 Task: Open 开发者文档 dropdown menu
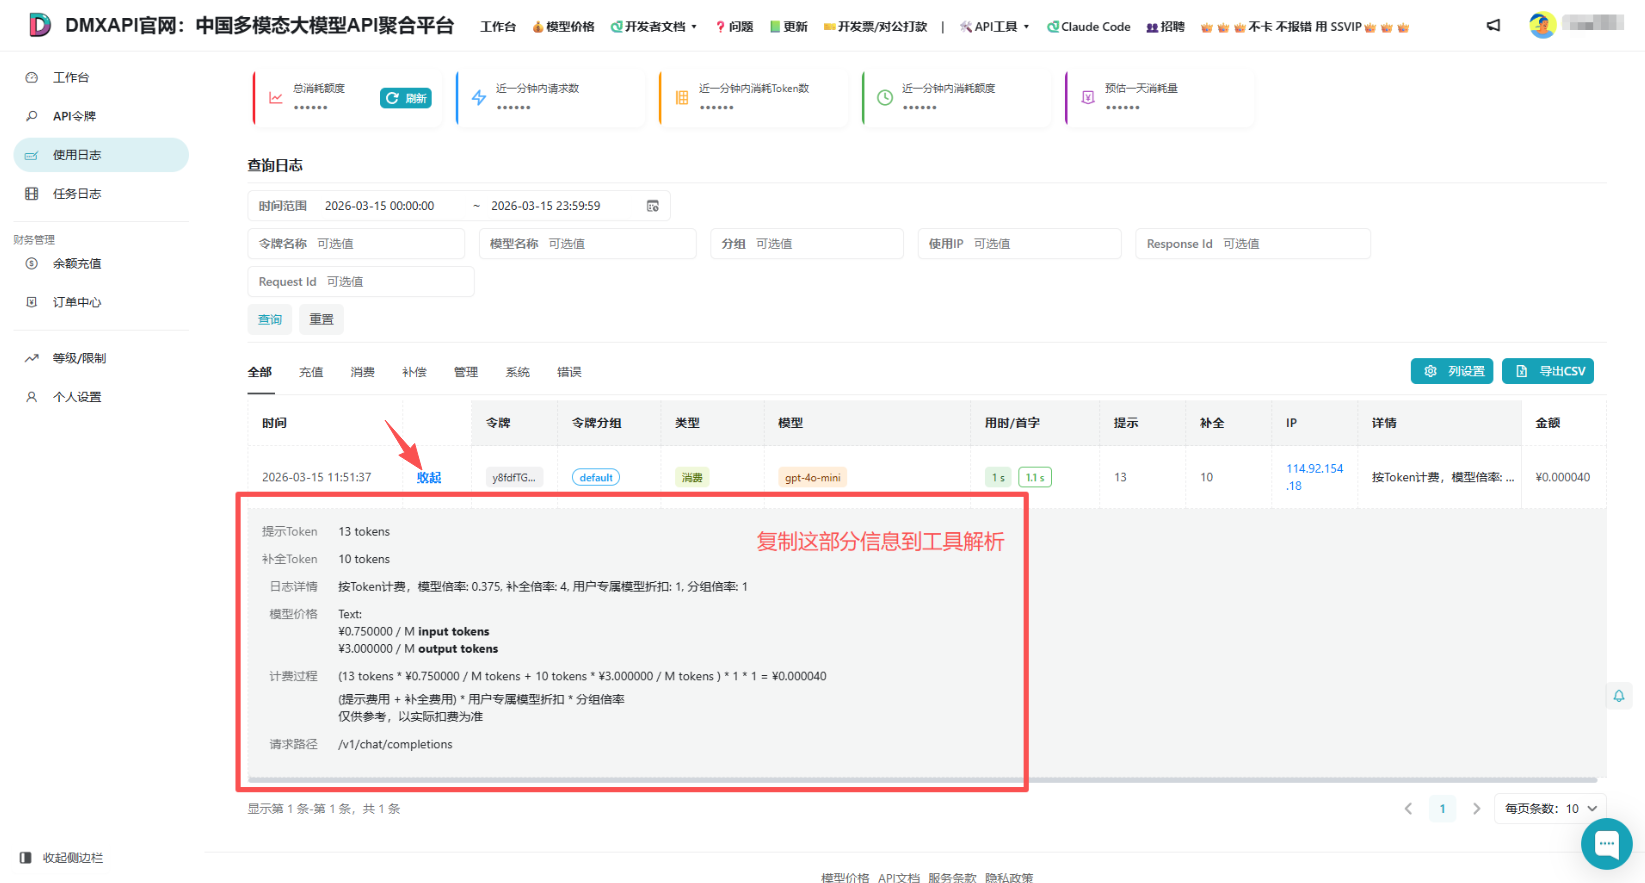click(654, 27)
